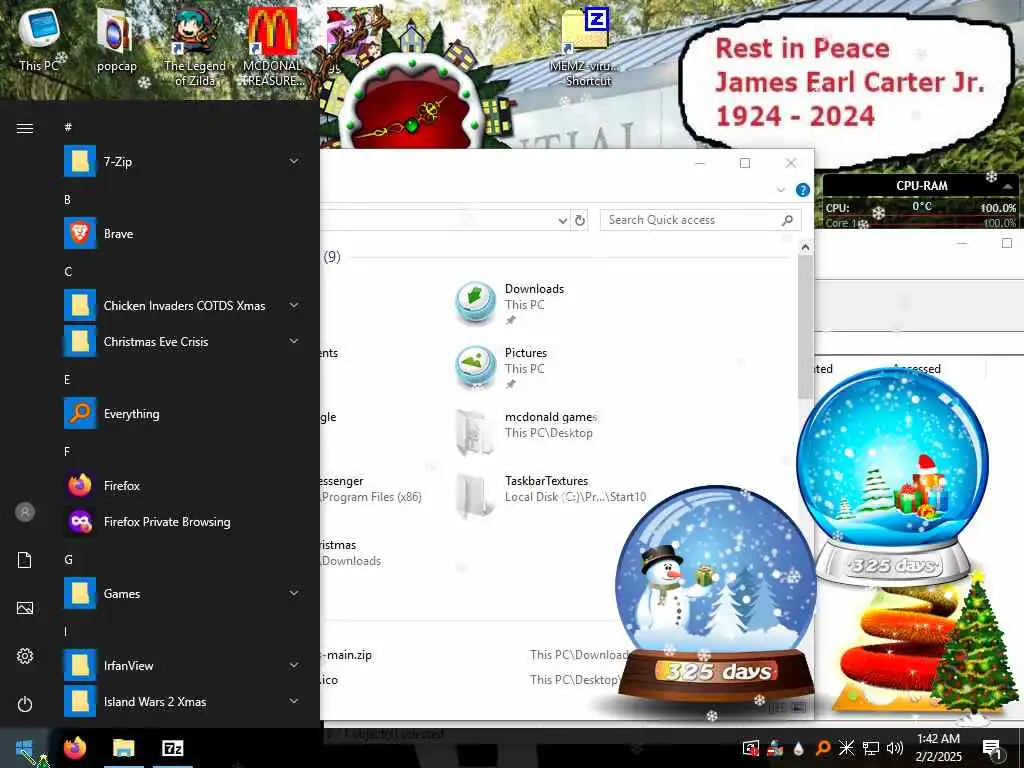The width and height of the screenshot is (1024, 768).
Task: Click the water drop tray icon
Action: [x=799, y=748]
